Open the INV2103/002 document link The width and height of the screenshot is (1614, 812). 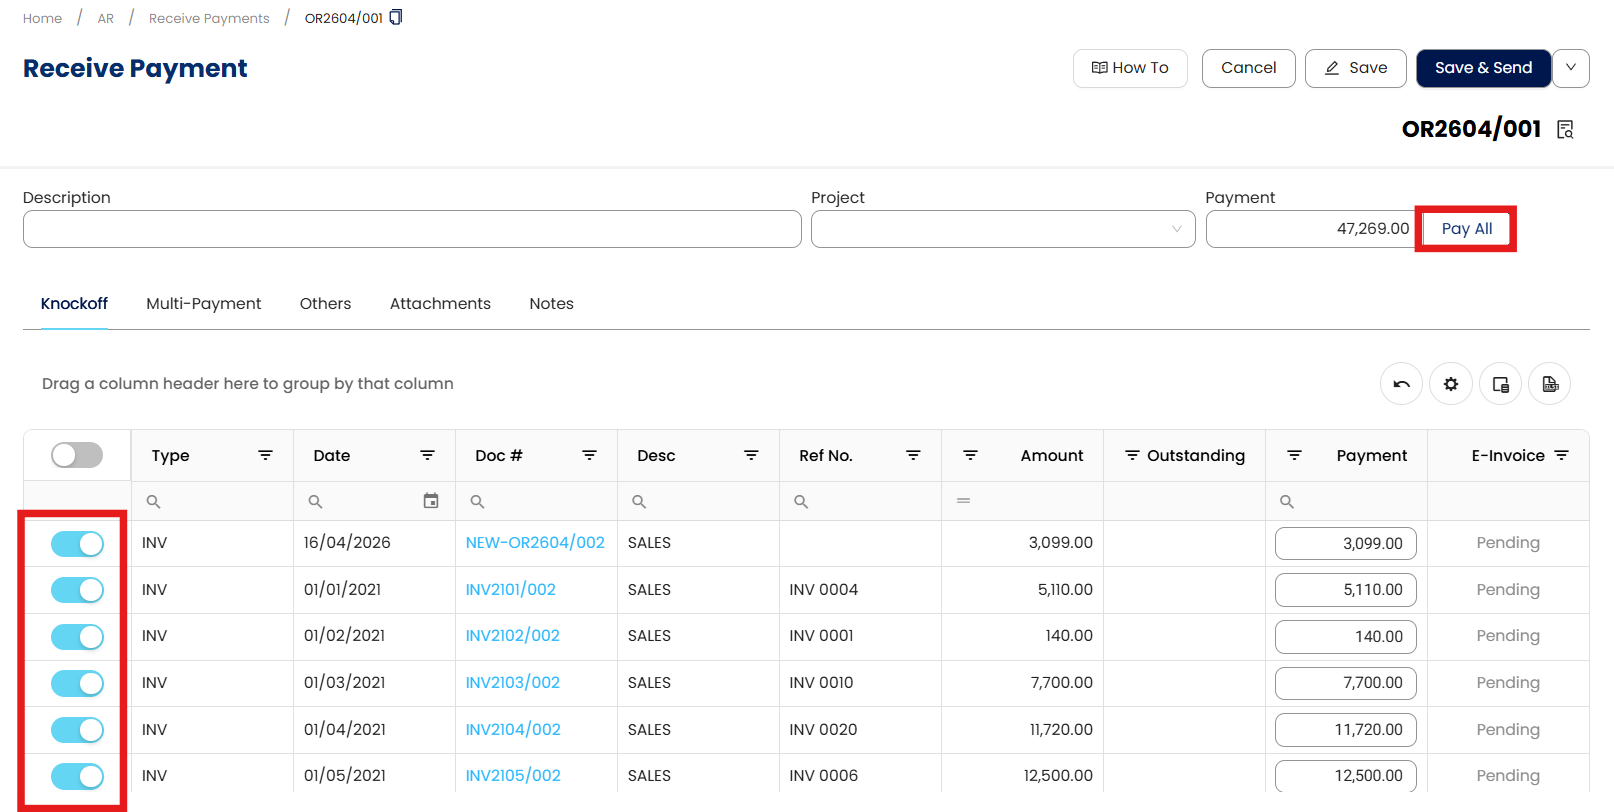tap(513, 683)
